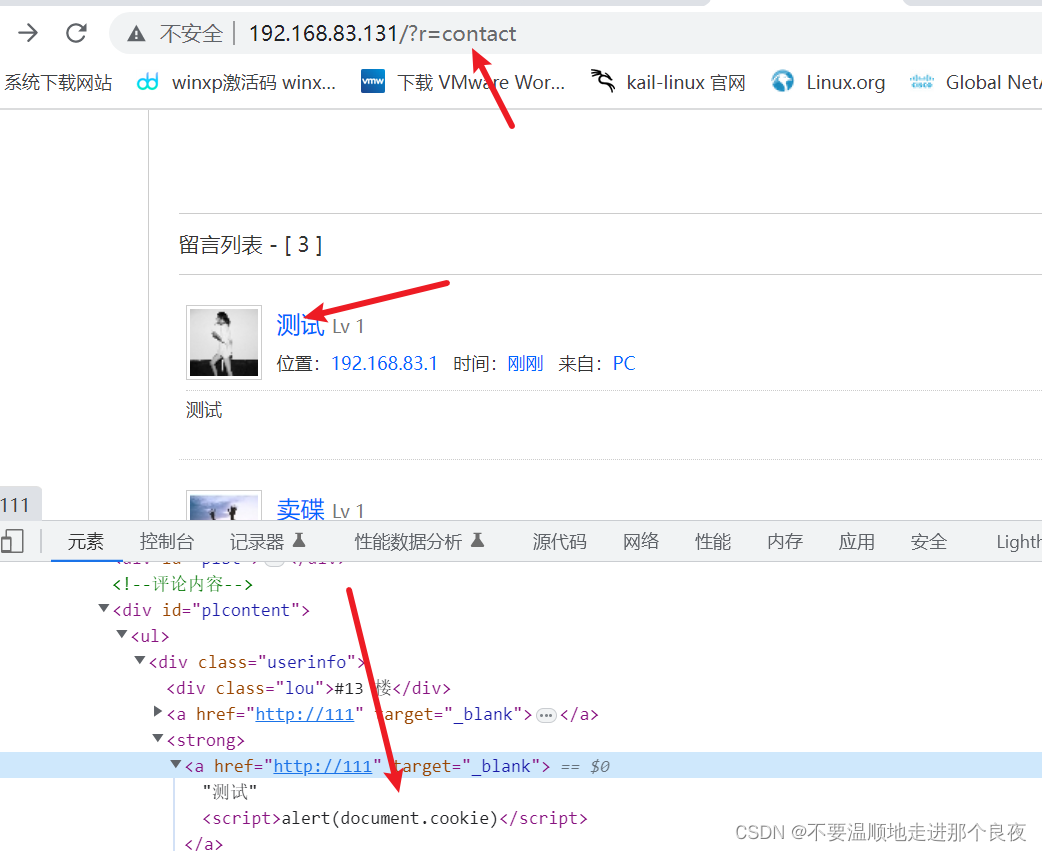This screenshot has width=1042, height=851.
Task: Select the 评论内容 comment line
Action: pyautogui.click(x=183, y=584)
